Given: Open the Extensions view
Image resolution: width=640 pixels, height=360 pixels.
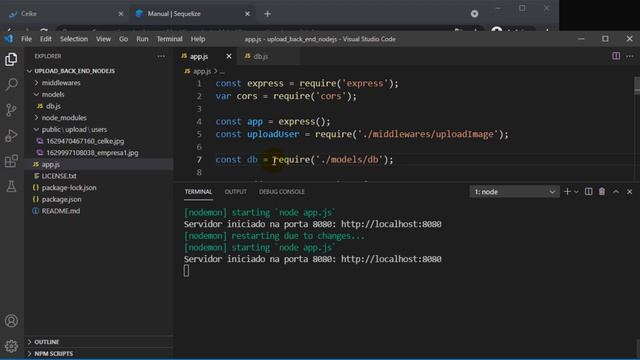Looking at the screenshot, I should [x=11, y=161].
